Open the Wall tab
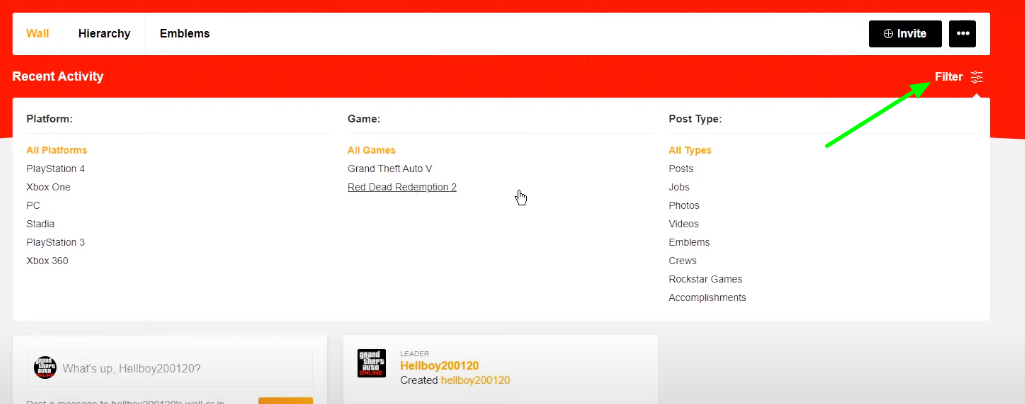Image resolution: width=1025 pixels, height=404 pixels. pos(37,33)
